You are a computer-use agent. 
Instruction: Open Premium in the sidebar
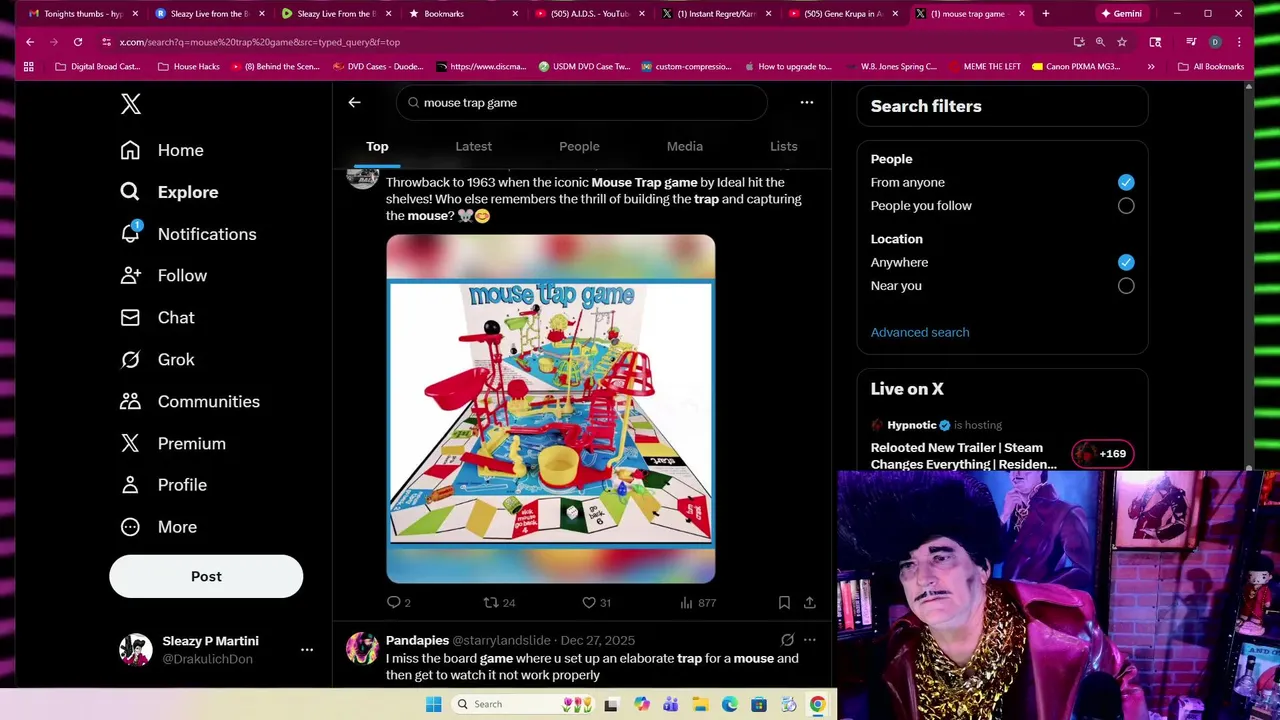172,444
